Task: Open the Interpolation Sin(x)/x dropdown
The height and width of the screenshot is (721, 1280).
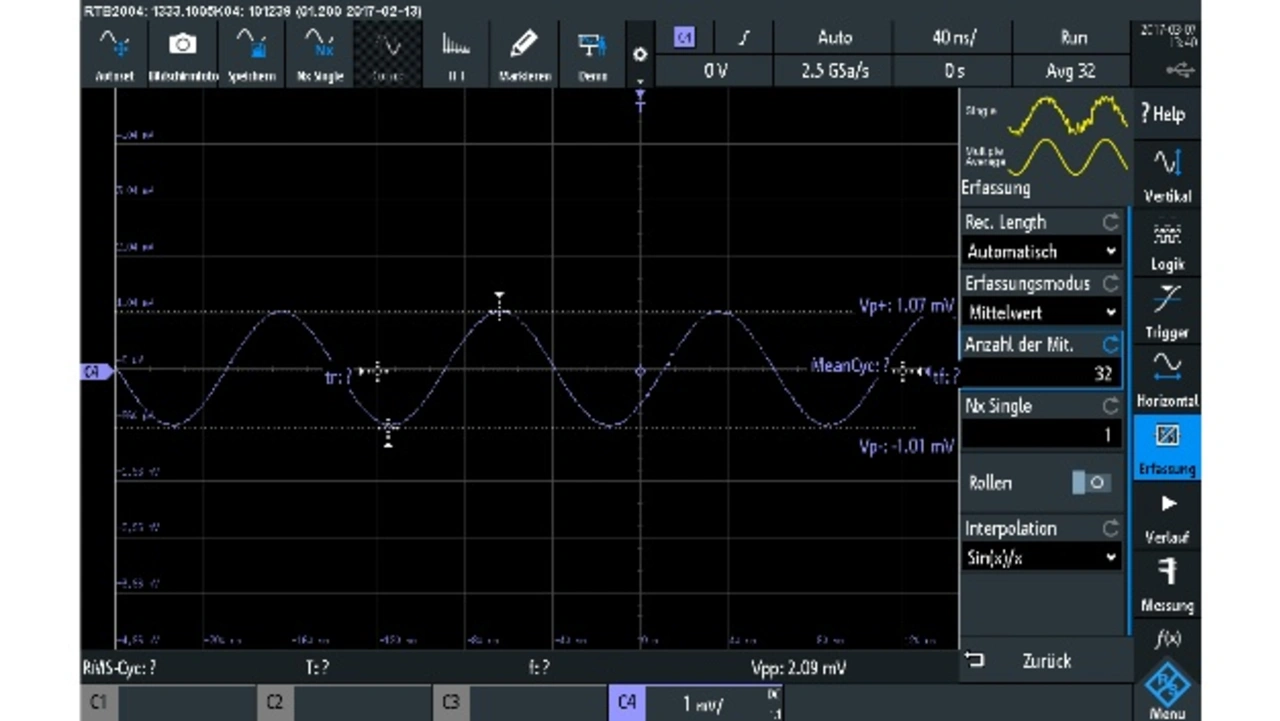Action: [1041, 558]
